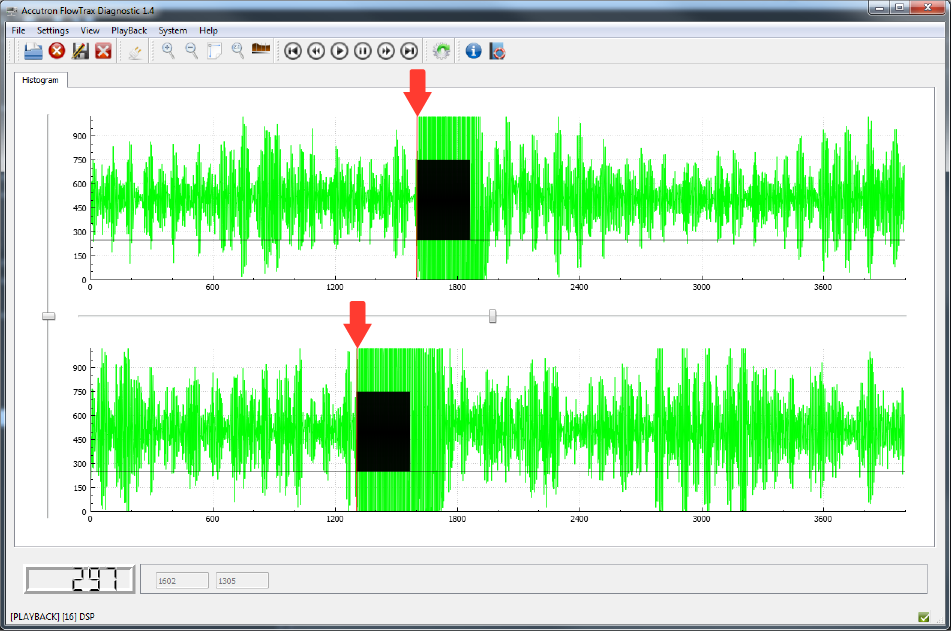Click the blue open file toolbar icon

[32, 51]
